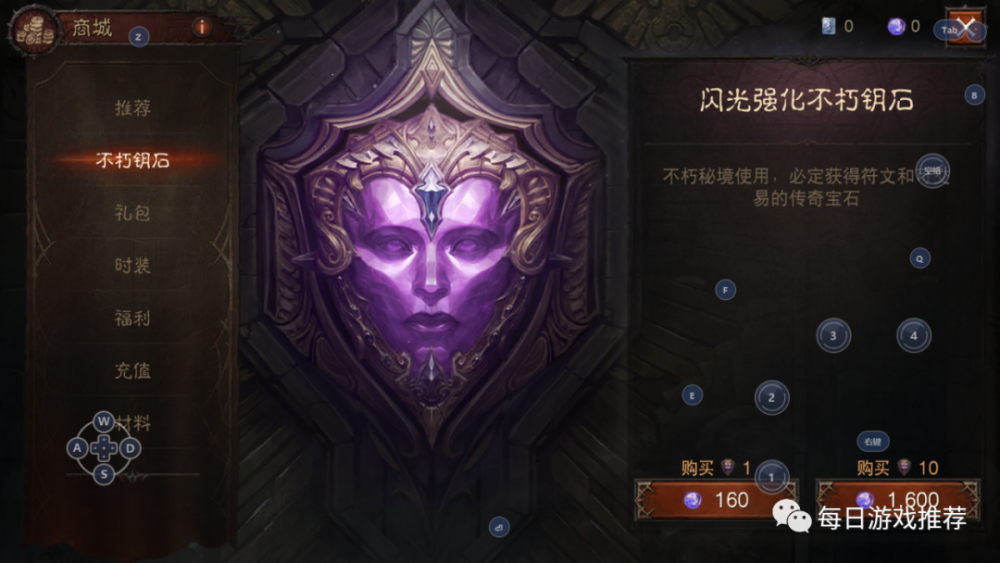Tap the A key overlay on the D-pad

tap(77, 448)
